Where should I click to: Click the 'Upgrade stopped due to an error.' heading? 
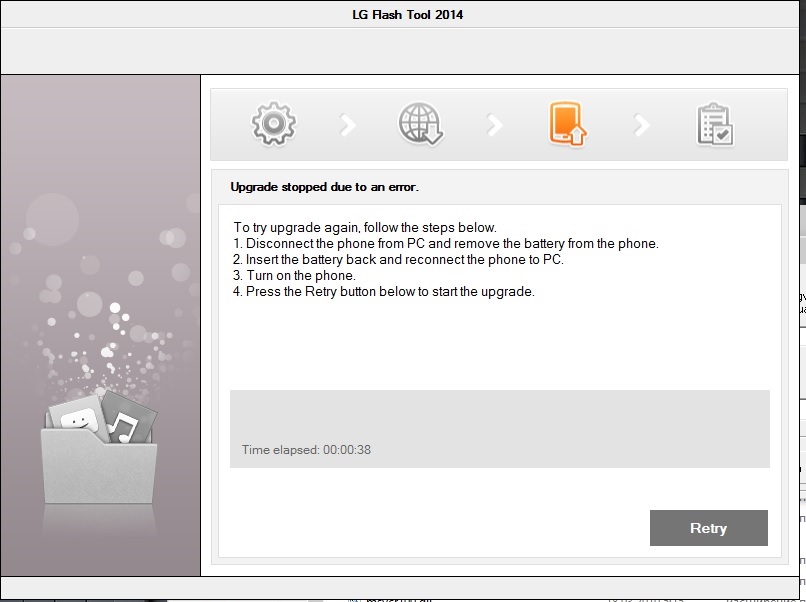[324, 187]
